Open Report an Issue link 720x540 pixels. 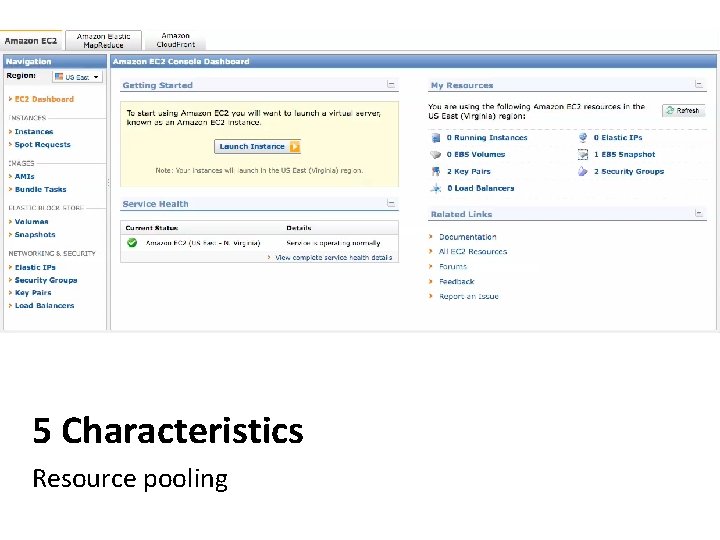point(469,296)
